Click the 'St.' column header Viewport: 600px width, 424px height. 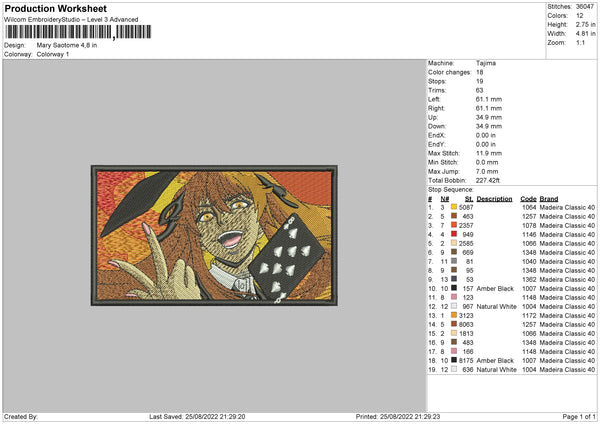point(469,199)
